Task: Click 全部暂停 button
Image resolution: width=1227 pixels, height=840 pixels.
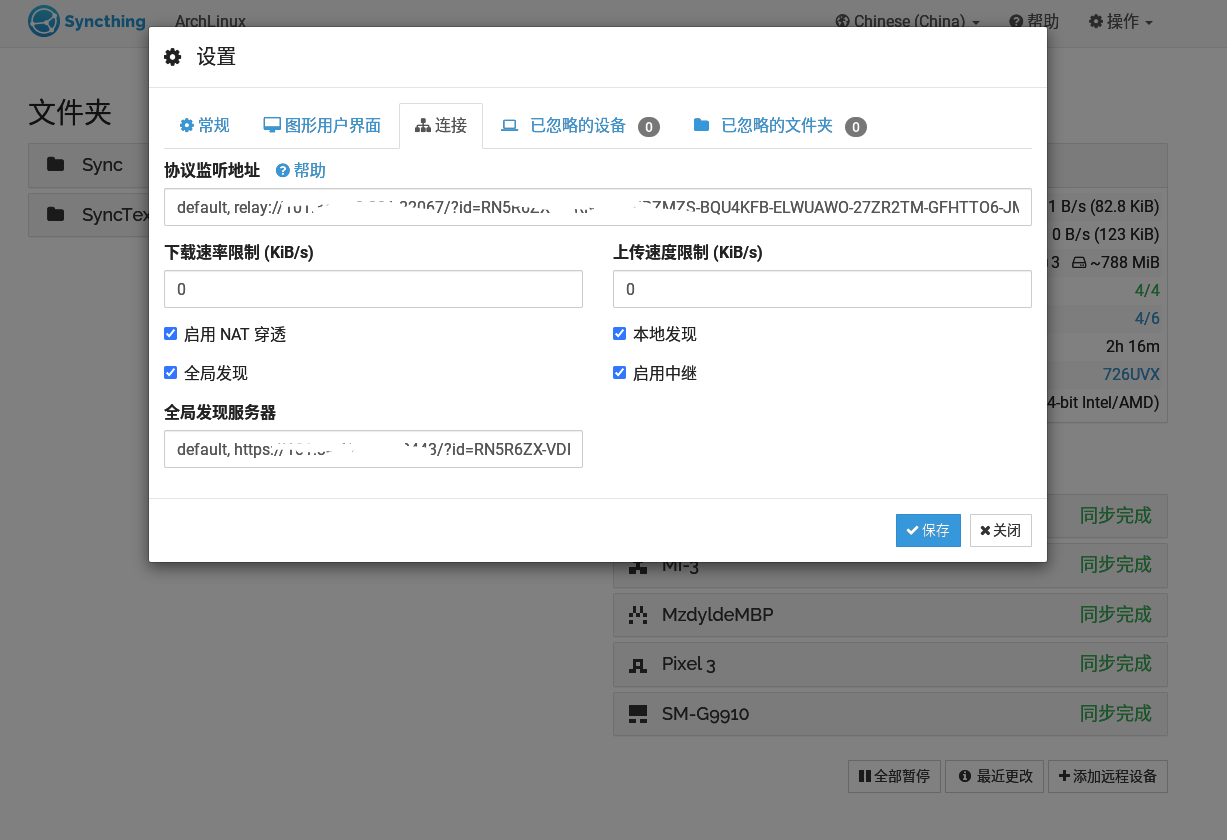Action: point(894,776)
